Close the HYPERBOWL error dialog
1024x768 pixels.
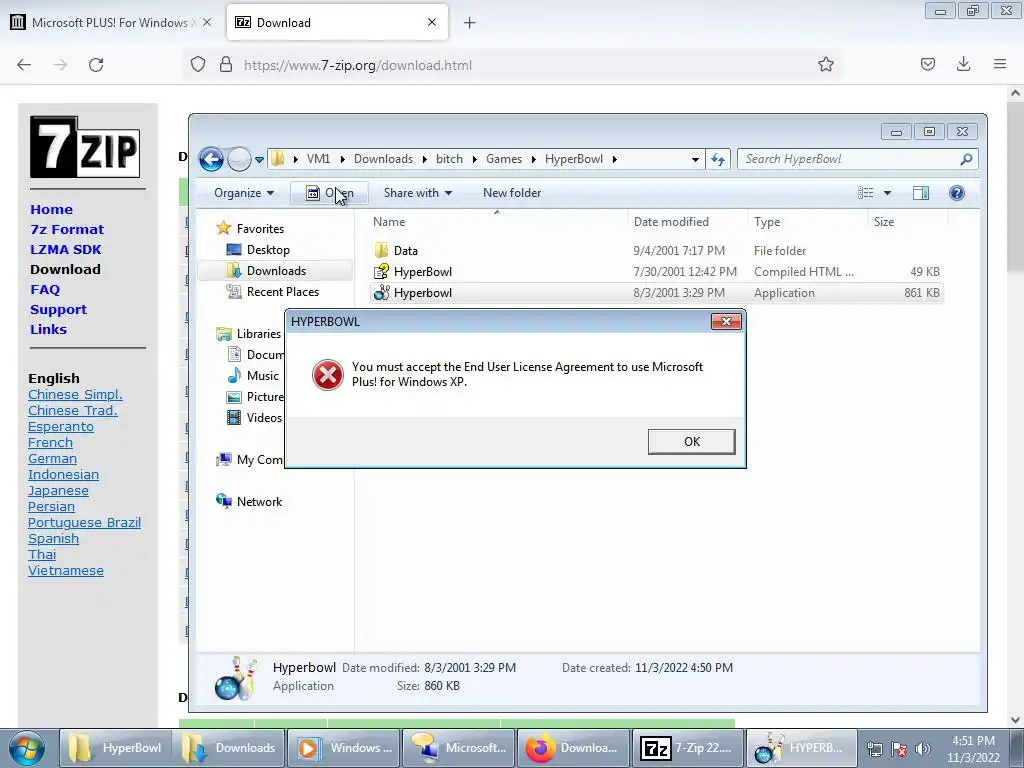(x=726, y=321)
